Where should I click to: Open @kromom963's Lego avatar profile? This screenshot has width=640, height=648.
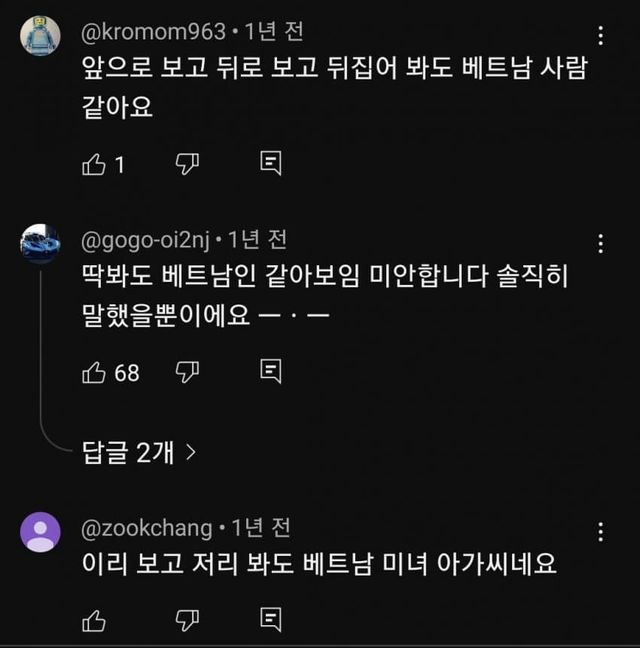click(40, 36)
